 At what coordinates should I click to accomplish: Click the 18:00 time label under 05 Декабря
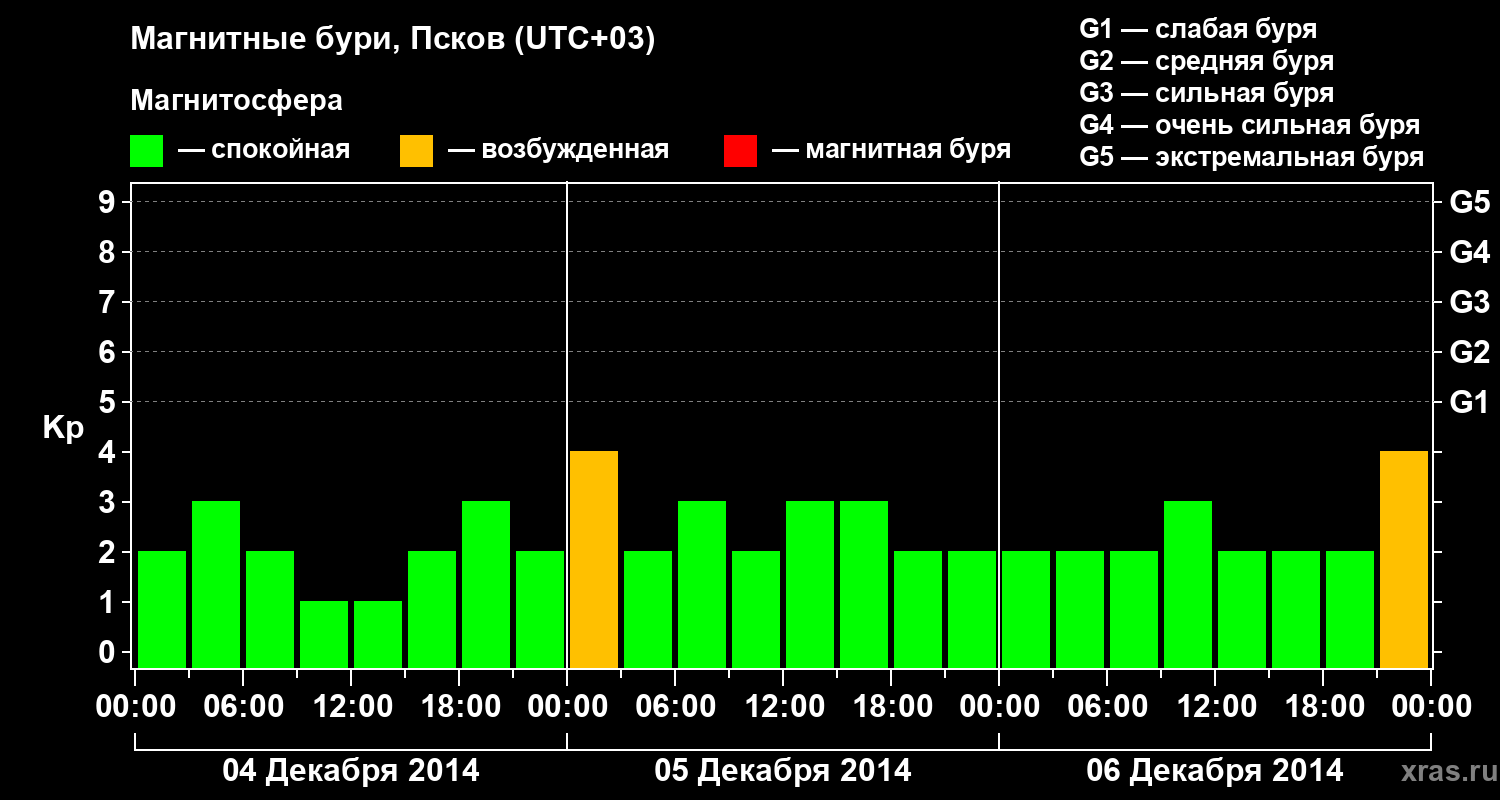pyautogui.click(x=891, y=707)
